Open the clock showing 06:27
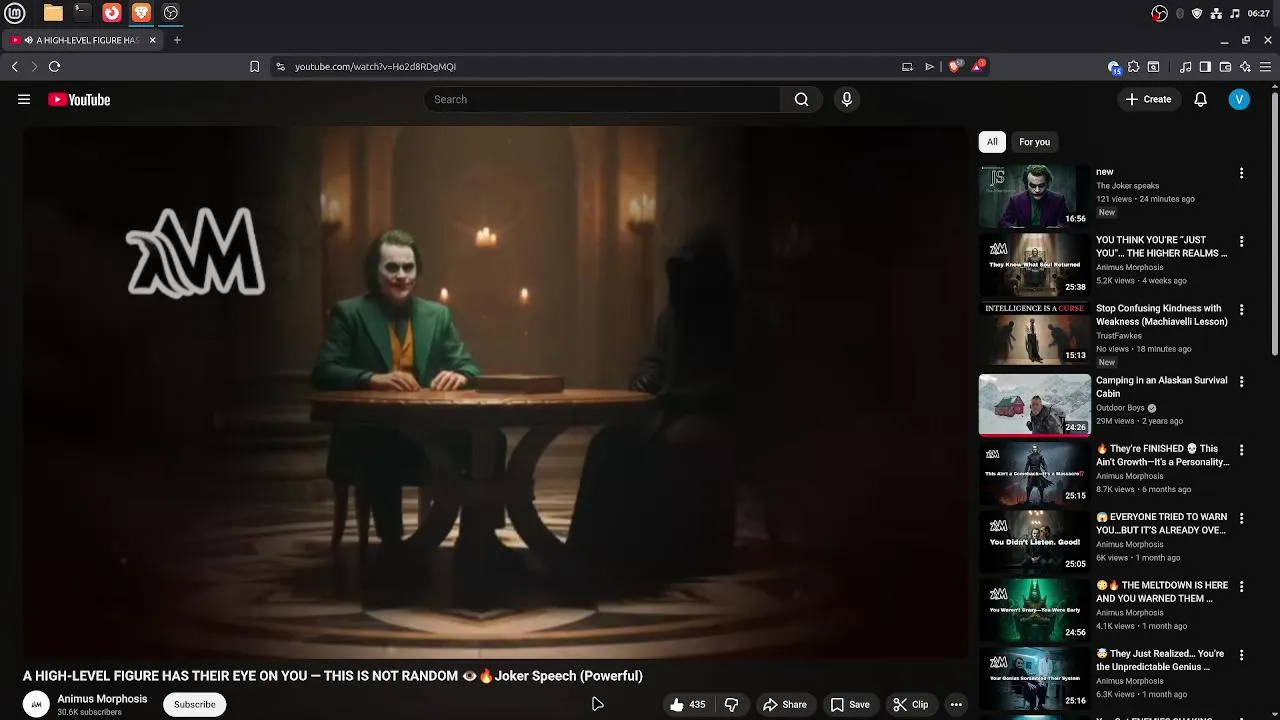1280x720 pixels. pyautogui.click(x=1258, y=13)
